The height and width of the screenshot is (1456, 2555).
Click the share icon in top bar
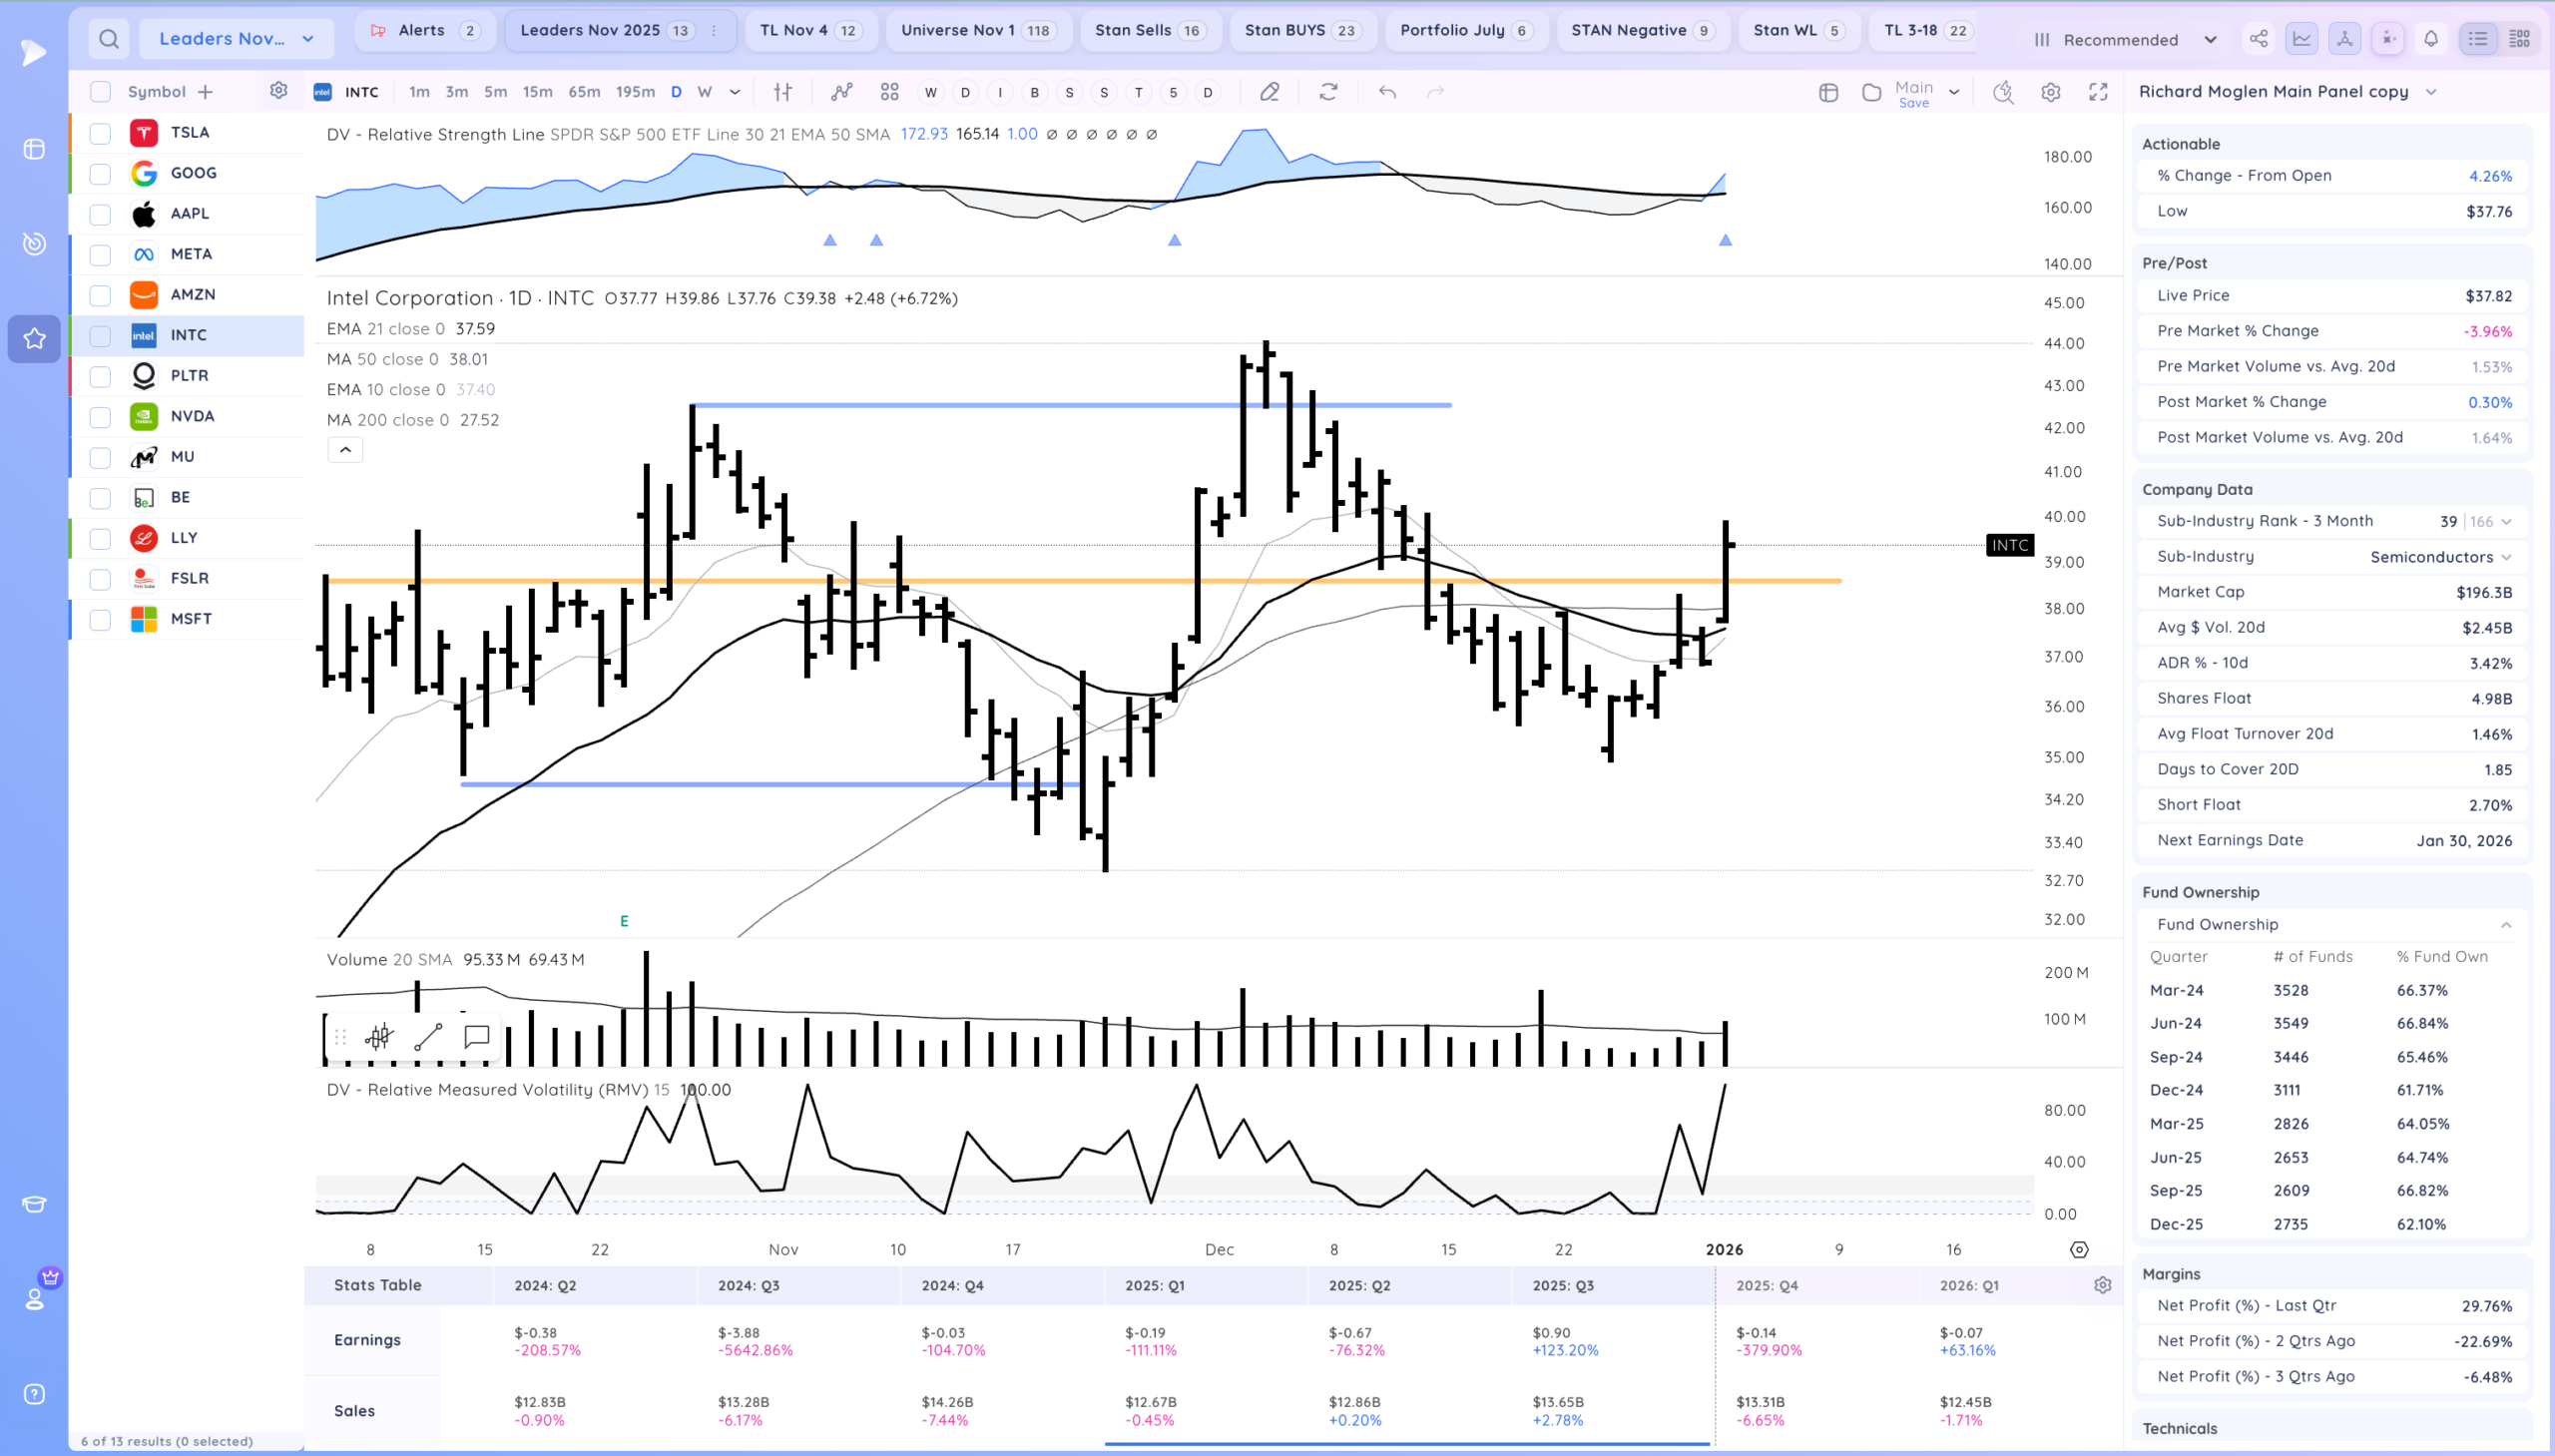pyautogui.click(x=2258, y=39)
